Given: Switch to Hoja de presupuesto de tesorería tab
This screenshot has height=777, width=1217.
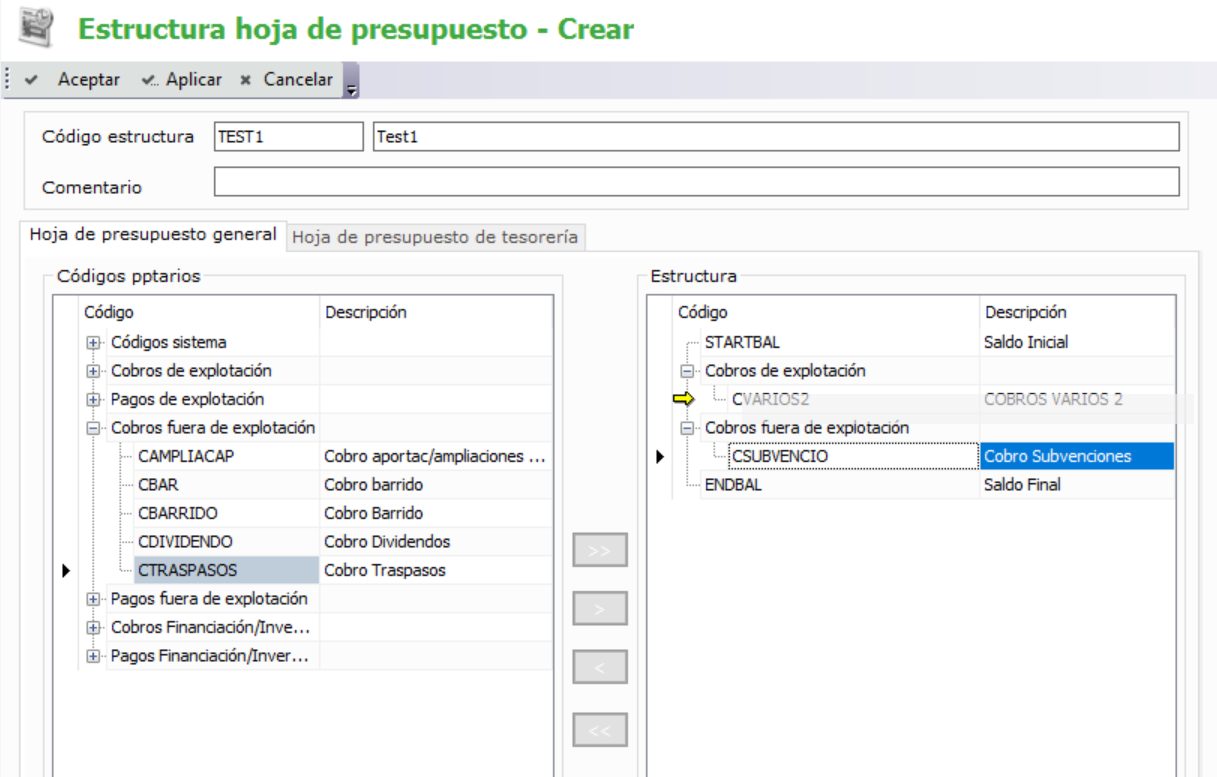Looking at the screenshot, I should pyautogui.click(x=435, y=237).
